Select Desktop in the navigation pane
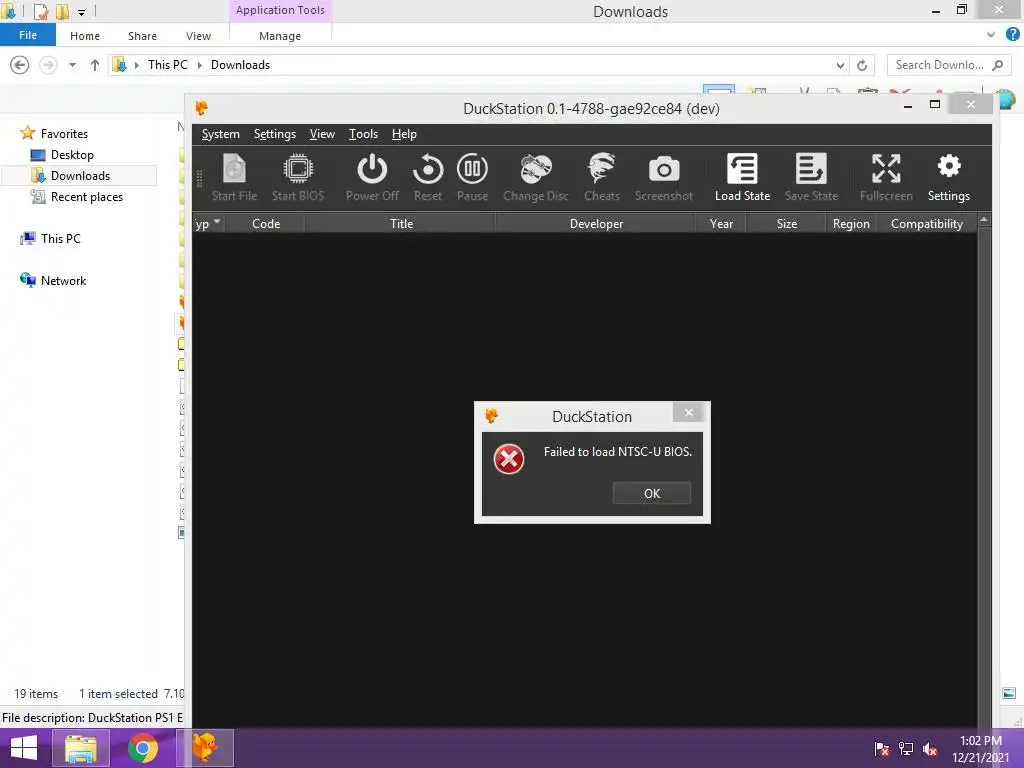1024x768 pixels. (72, 155)
